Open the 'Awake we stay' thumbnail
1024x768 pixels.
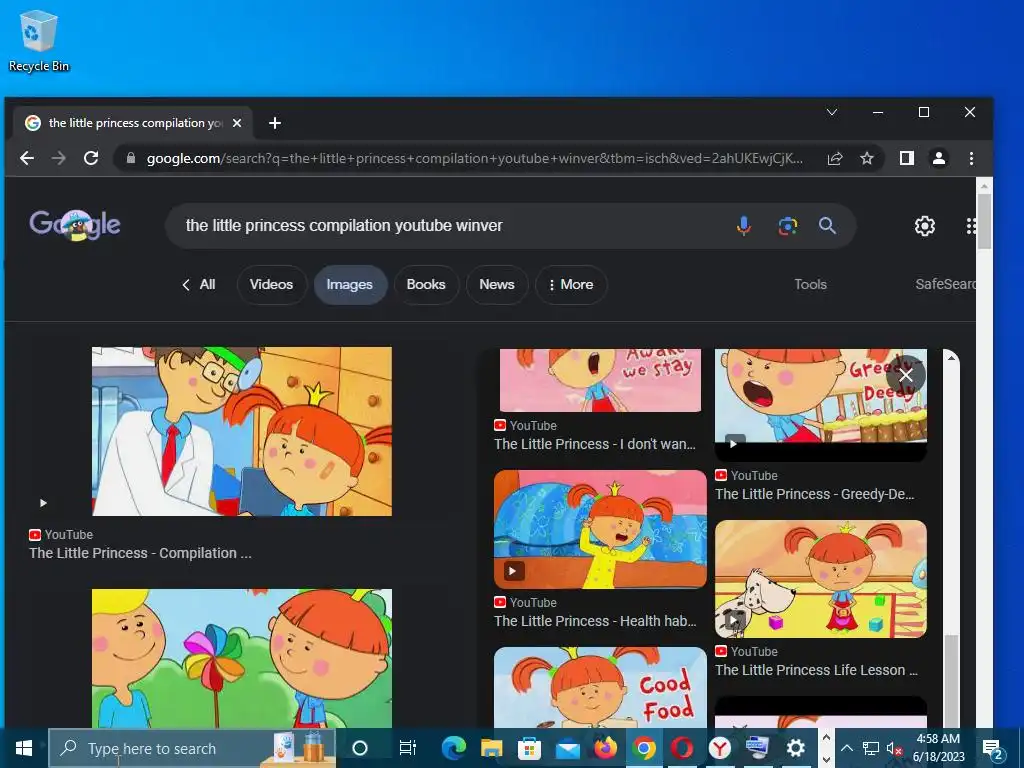600,380
